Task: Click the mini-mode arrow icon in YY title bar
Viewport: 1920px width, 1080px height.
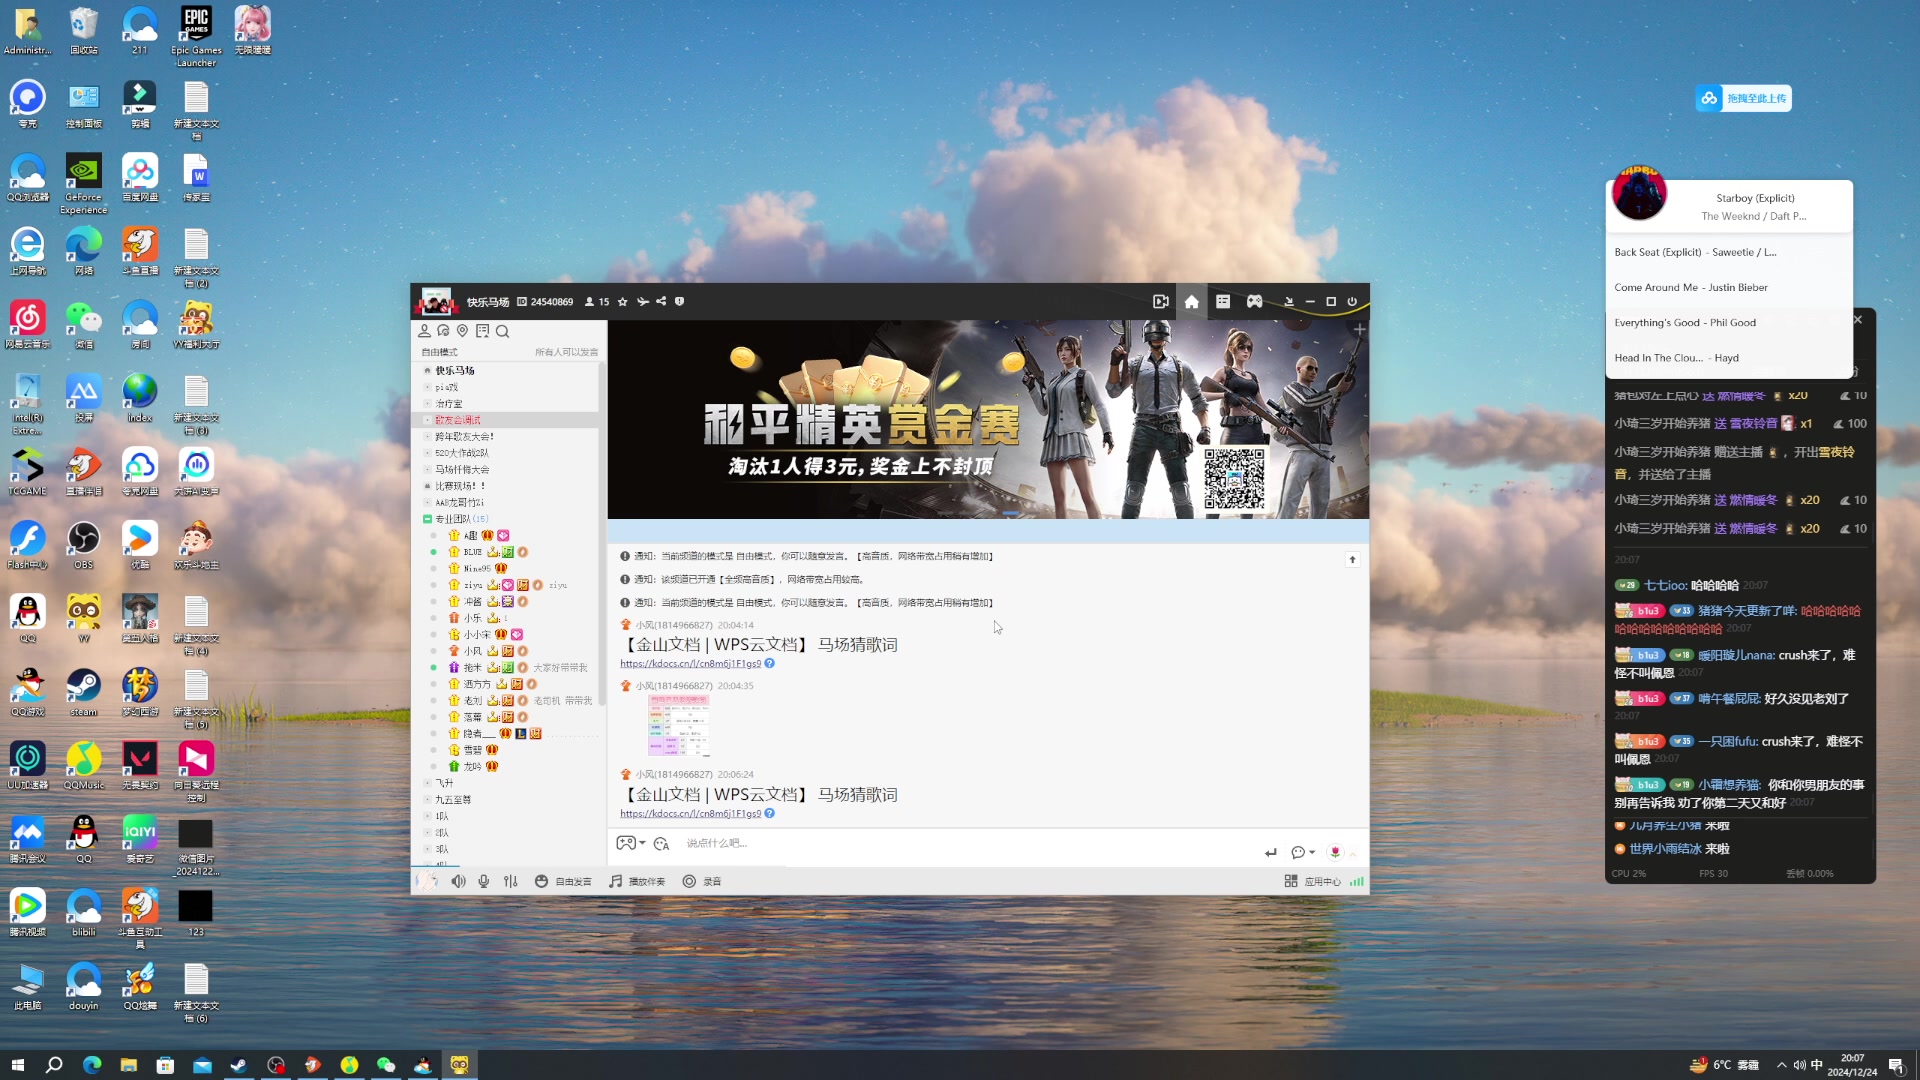Action: [x=1289, y=301]
